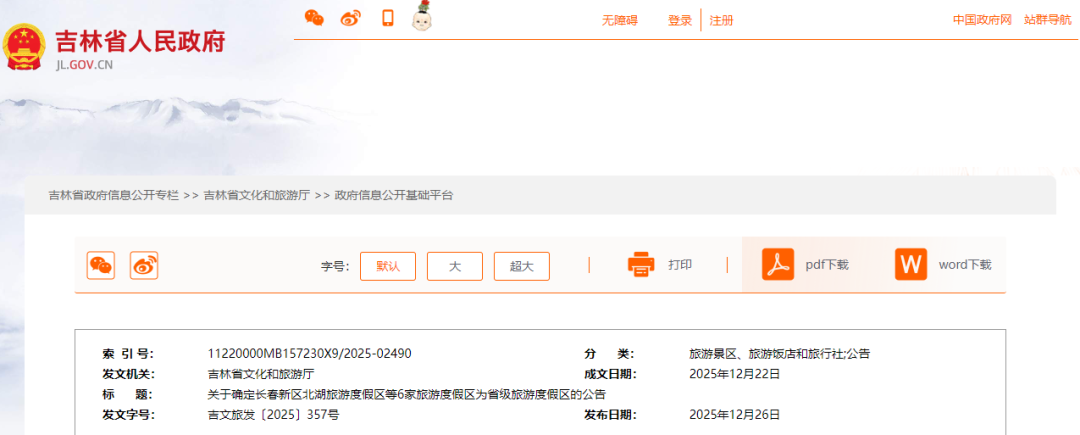This screenshot has height=435, width=1080.
Task: Click 注册 to register
Action: (721, 21)
